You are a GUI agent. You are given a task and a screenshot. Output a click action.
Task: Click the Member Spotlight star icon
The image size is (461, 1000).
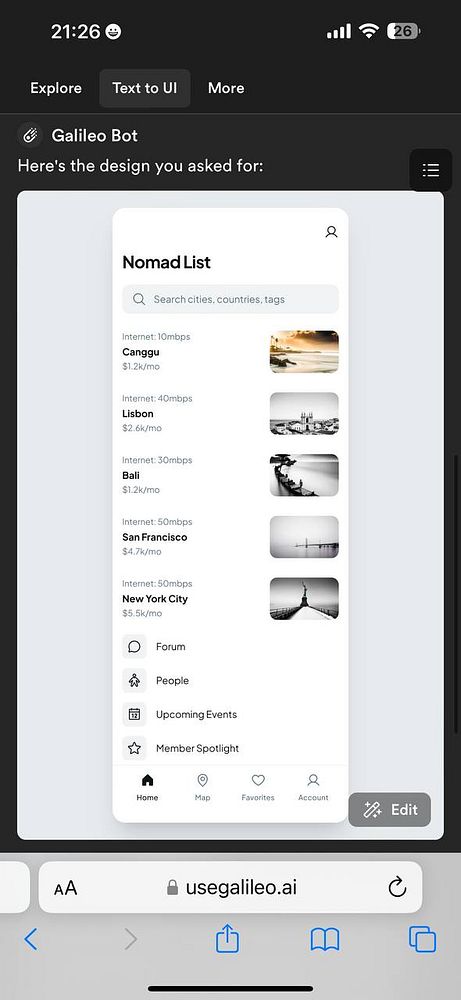coord(134,748)
